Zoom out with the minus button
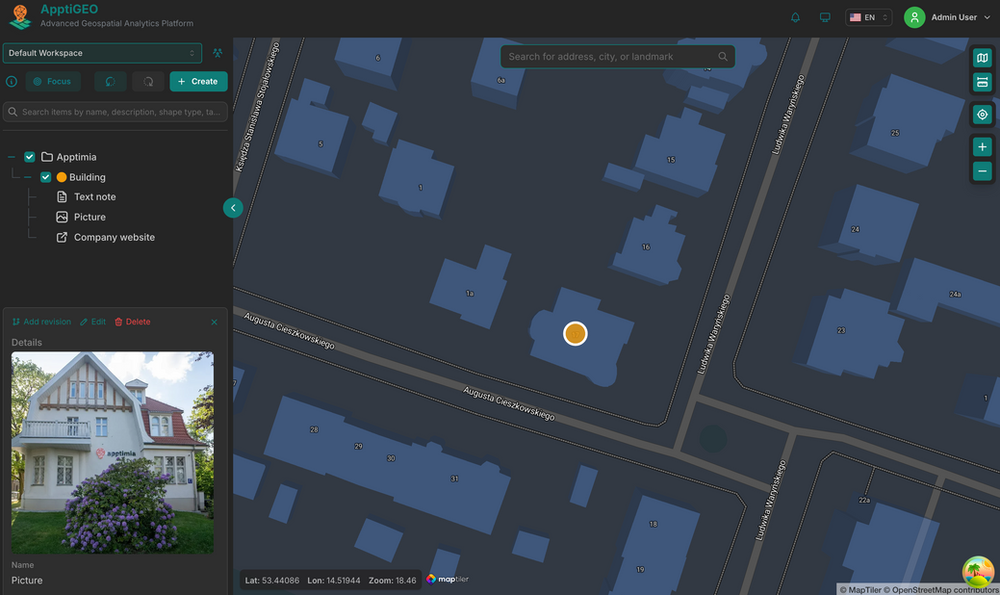 pyautogui.click(x=982, y=171)
